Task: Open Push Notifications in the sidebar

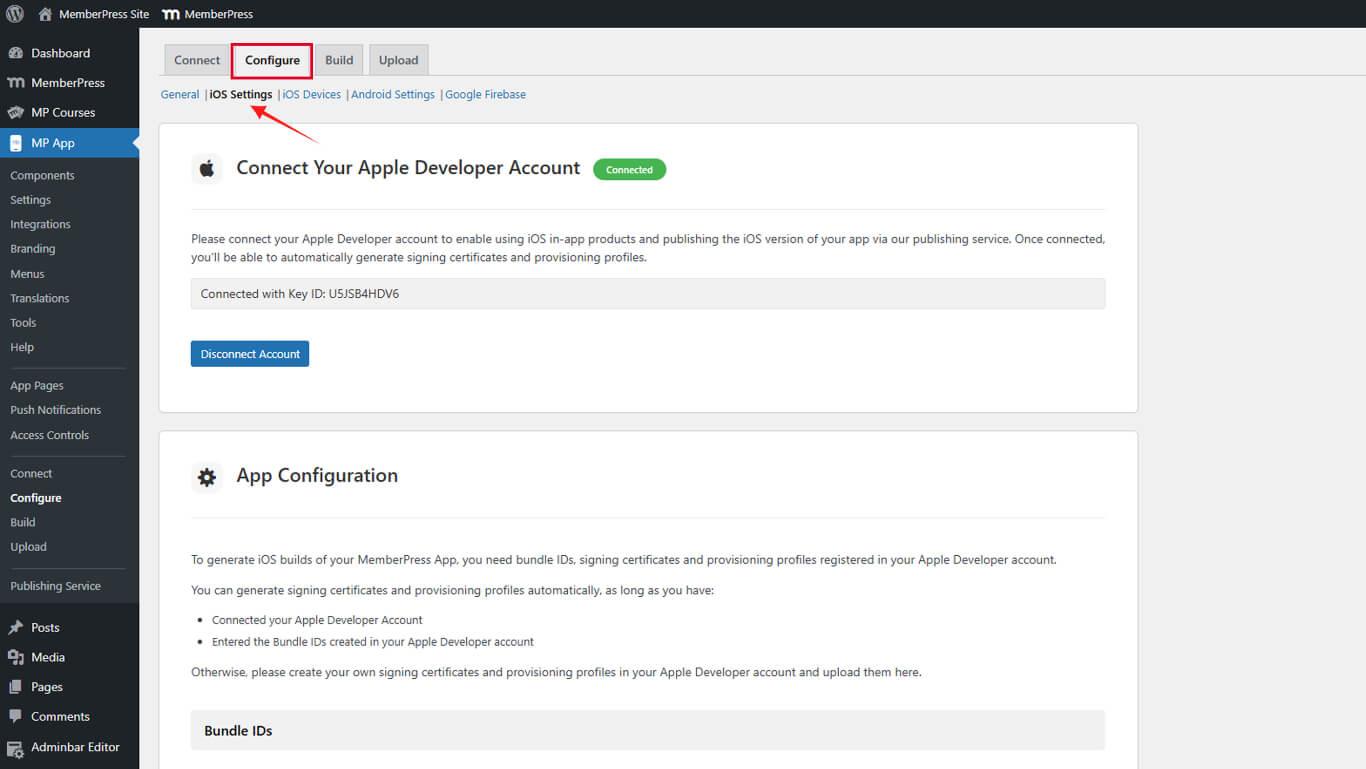Action: pyautogui.click(x=55, y=409)
